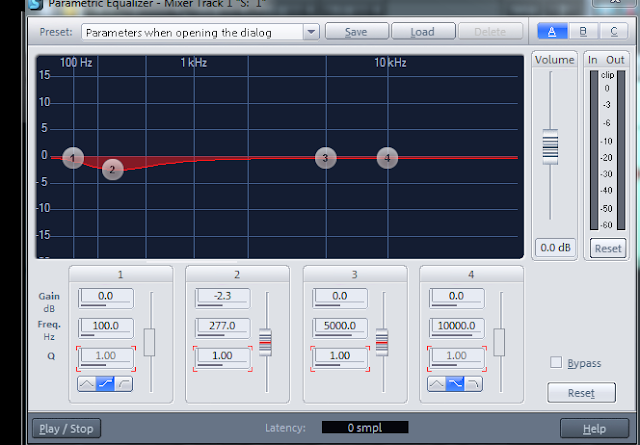640x445 pixels.
Task: Switch to setting C
Action: pos(613,31)
